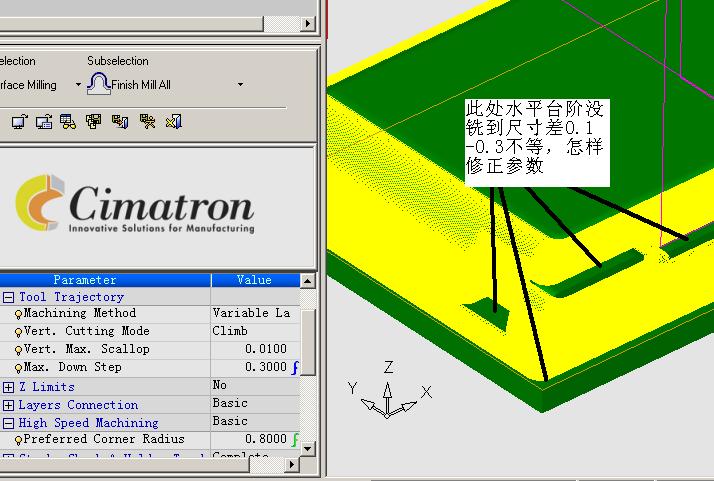Open the Finish Mill All subselection dropdown
The width and height of the screenshot is (714, 481).
tap(240, 85)
